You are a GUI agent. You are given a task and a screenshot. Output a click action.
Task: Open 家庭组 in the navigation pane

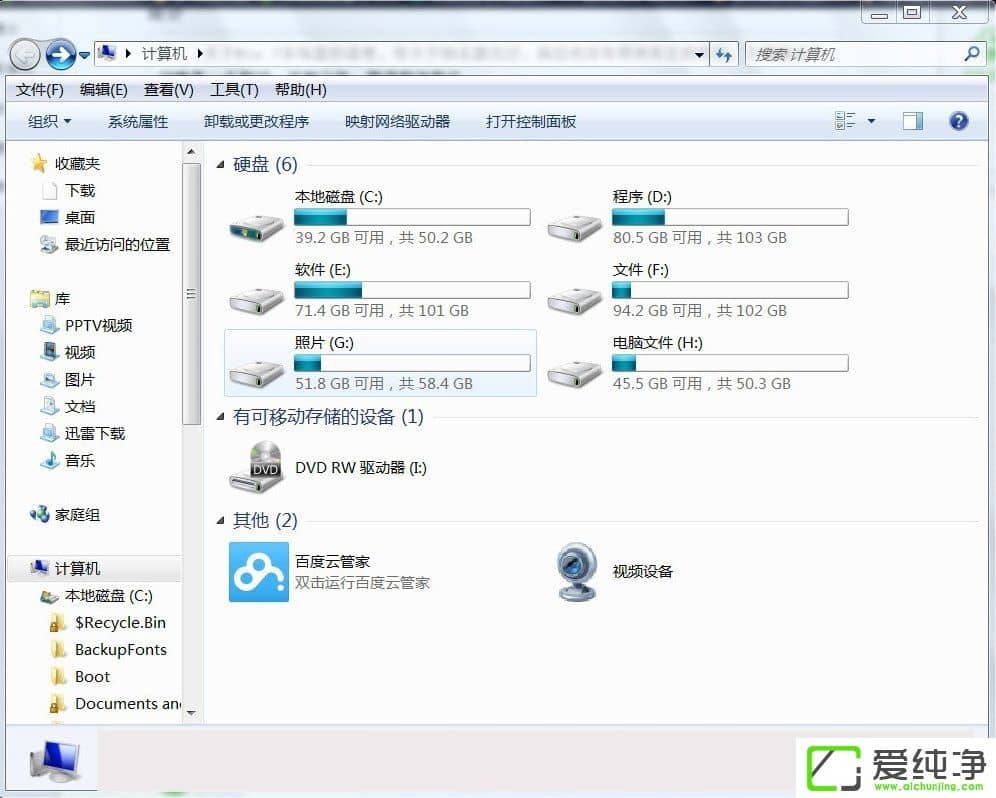coord(77,515)
